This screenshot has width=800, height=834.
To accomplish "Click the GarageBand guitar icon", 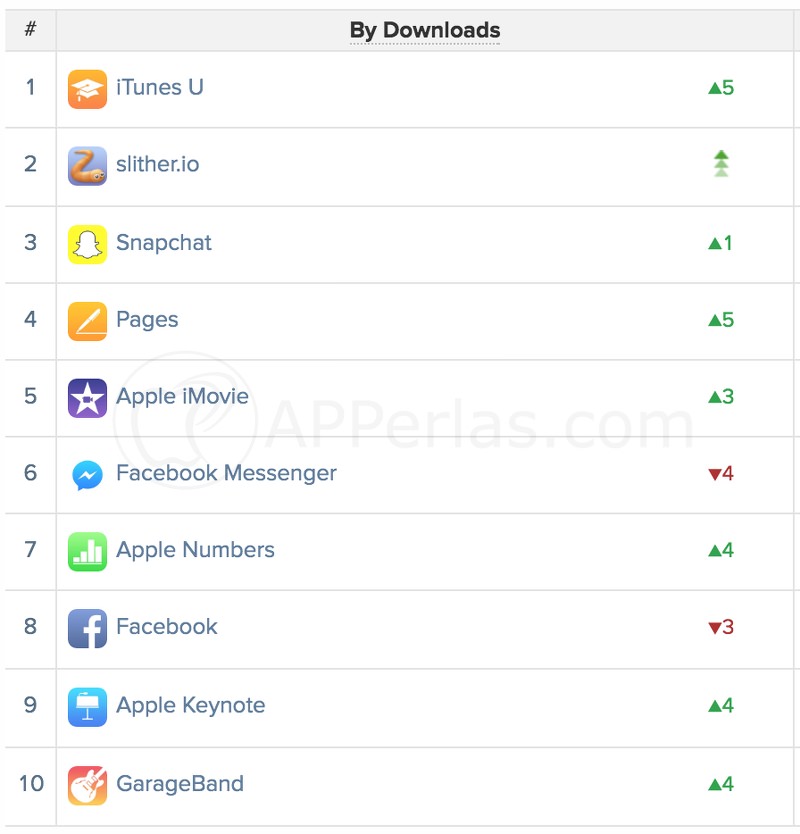I will 87,786.
